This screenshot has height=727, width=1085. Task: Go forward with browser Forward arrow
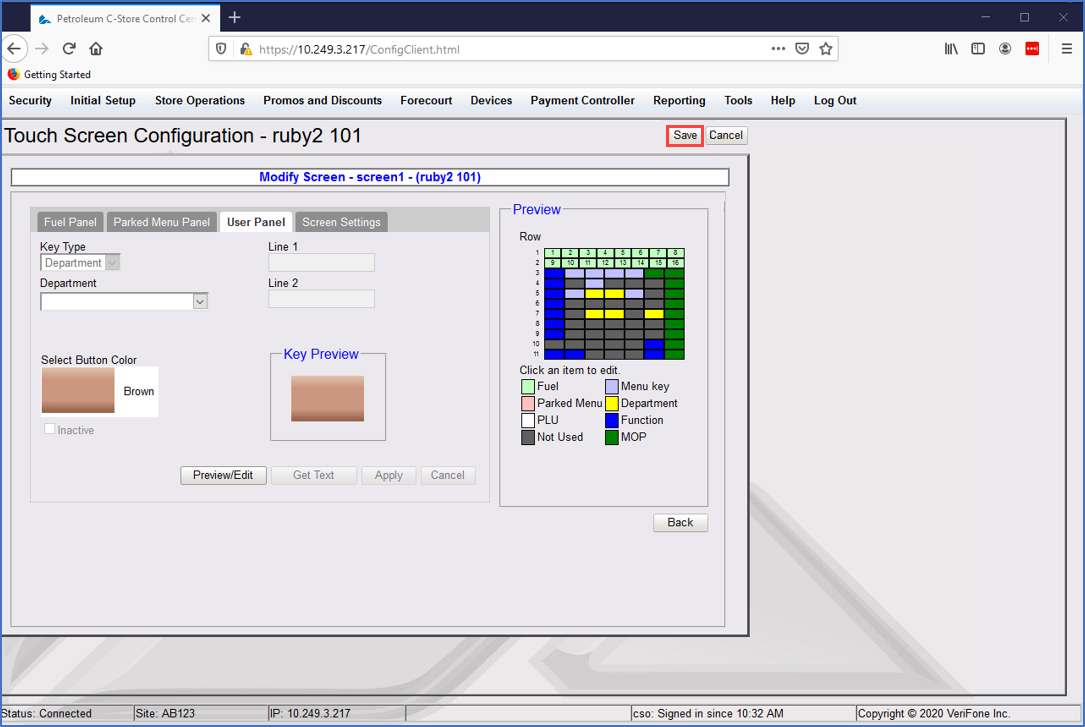[42, 49]
